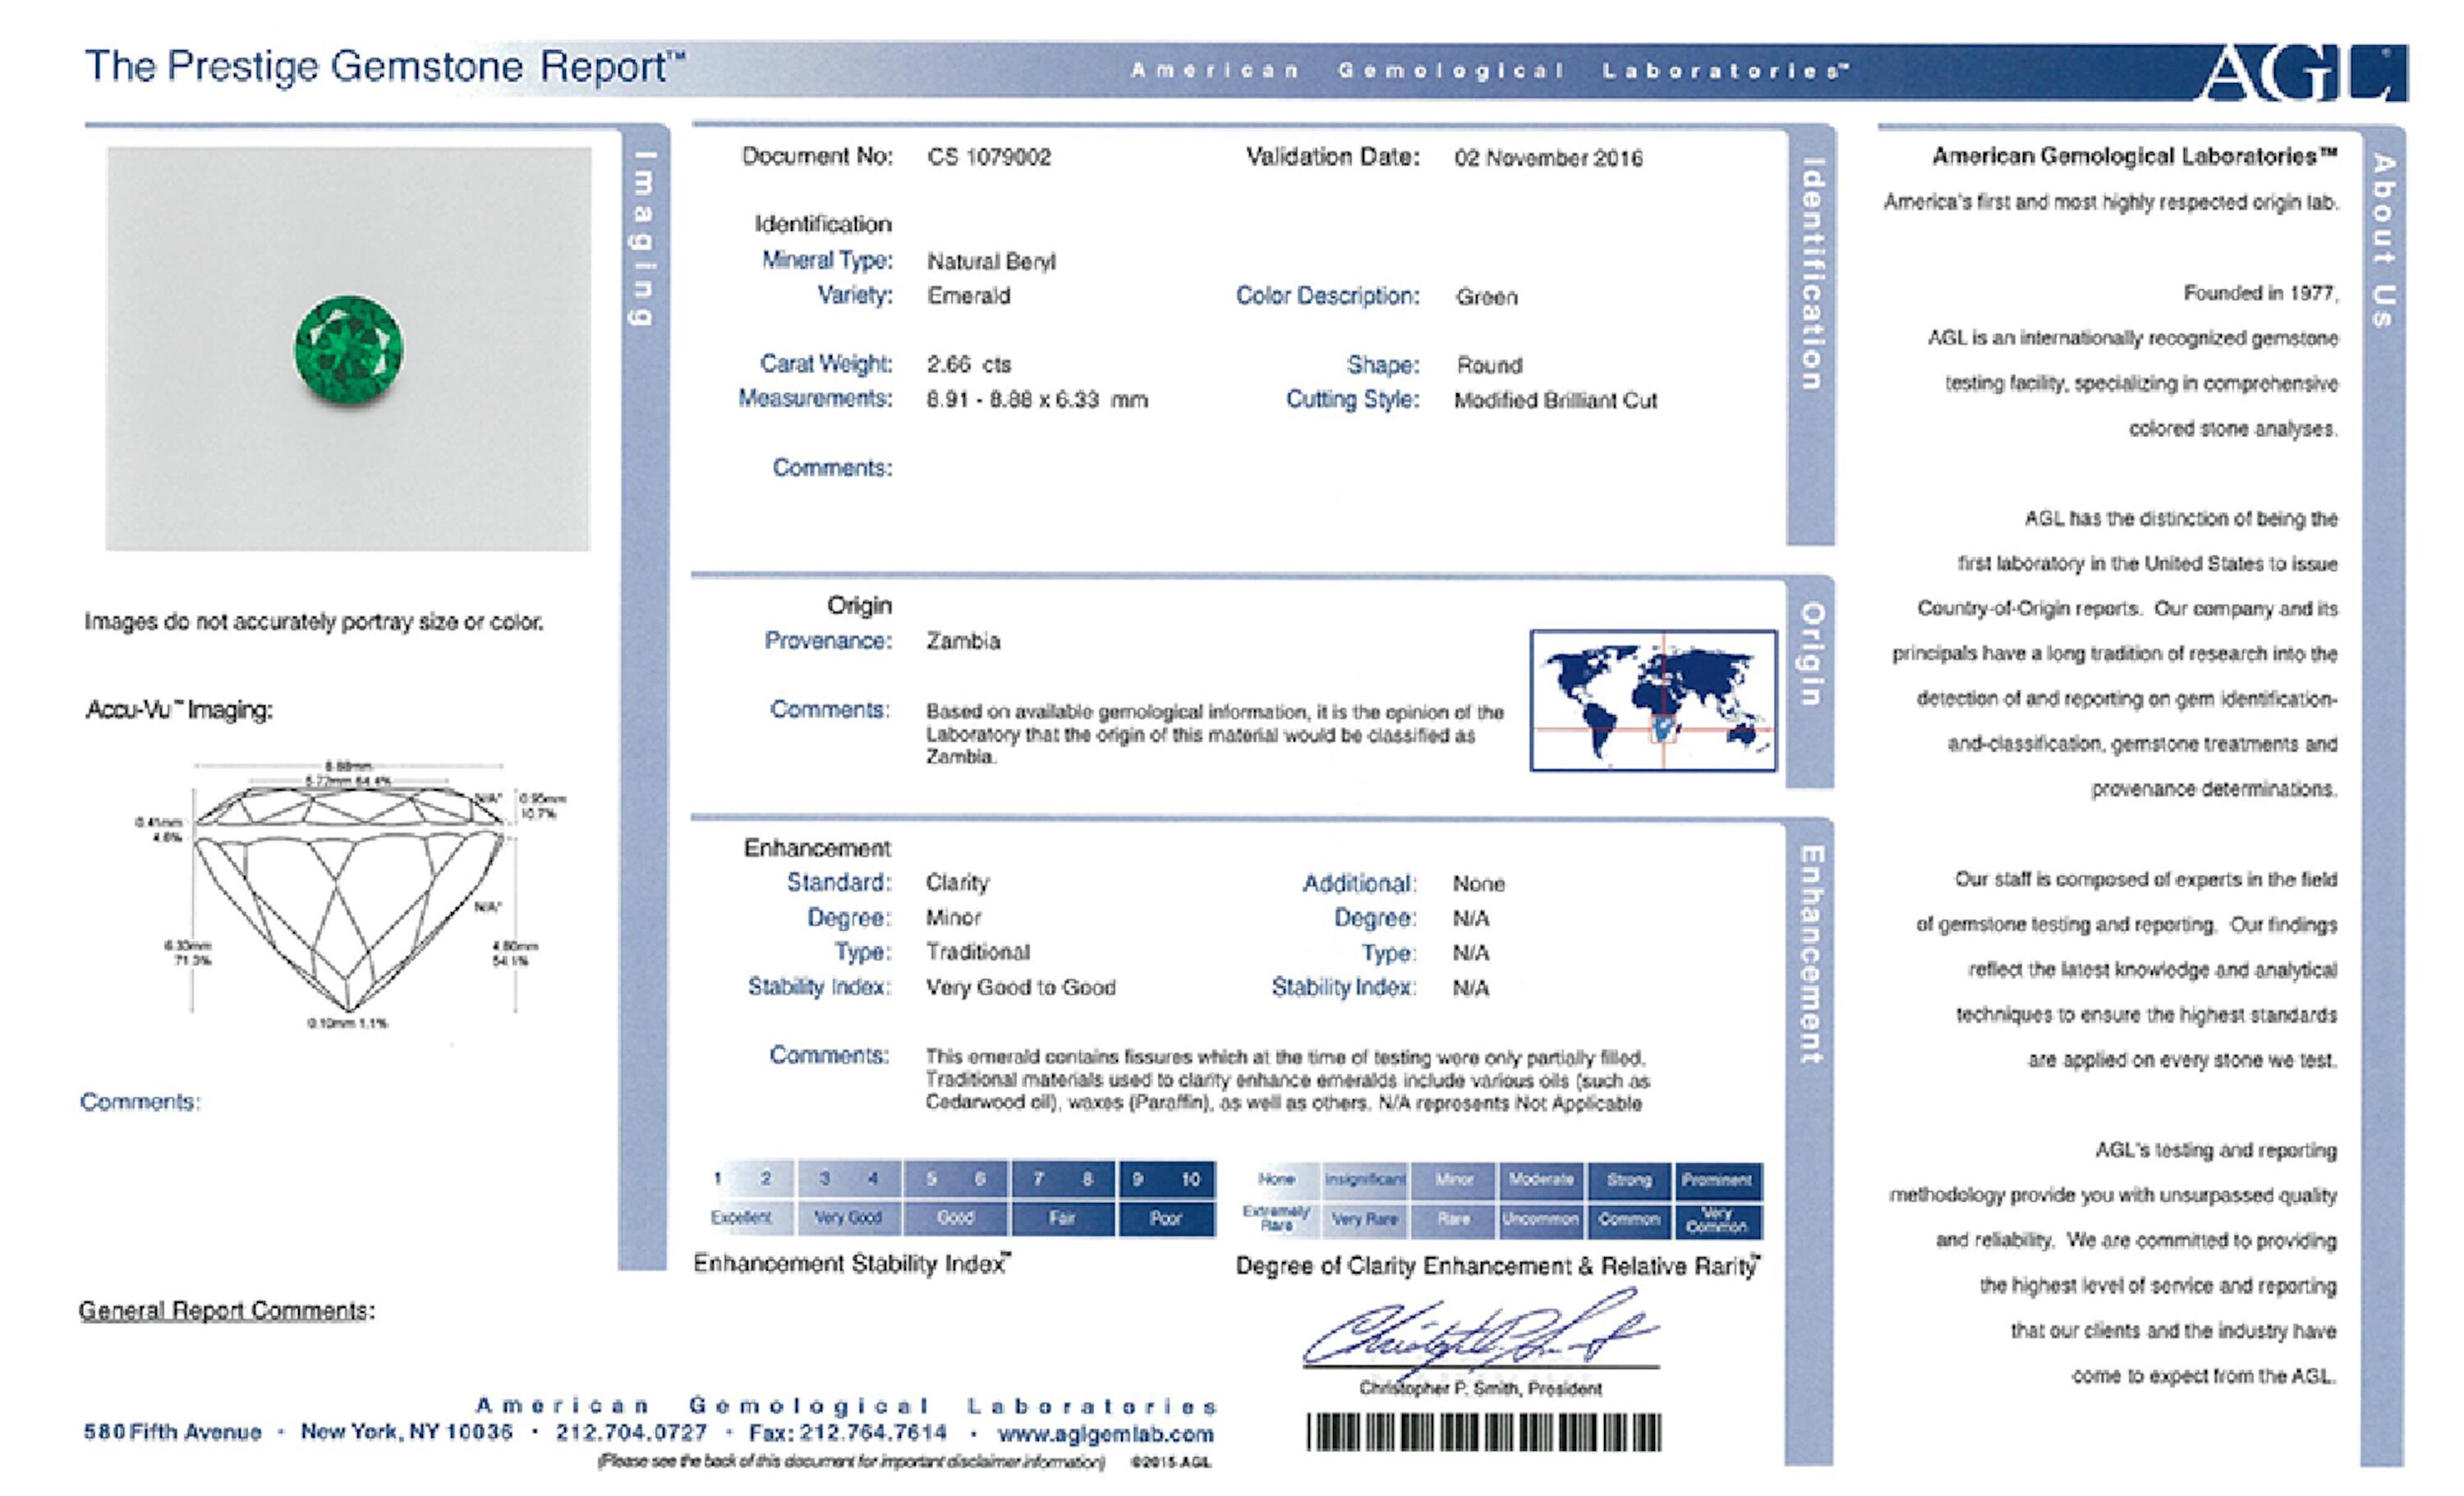Click the world map origin image

pyautogui.click(x=1653, y=700)
